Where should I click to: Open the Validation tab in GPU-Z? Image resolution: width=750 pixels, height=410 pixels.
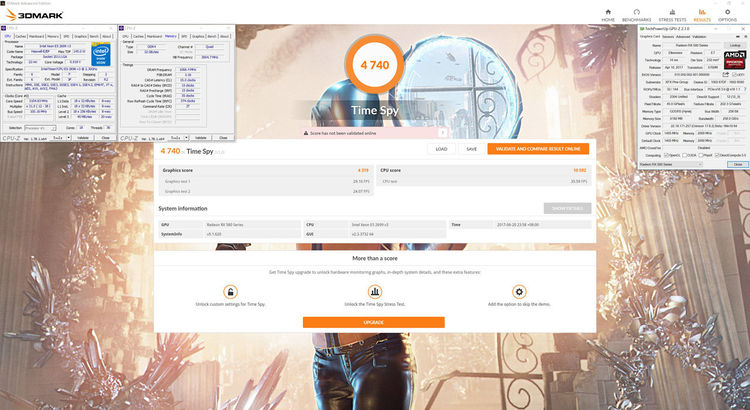coord(699,37)
